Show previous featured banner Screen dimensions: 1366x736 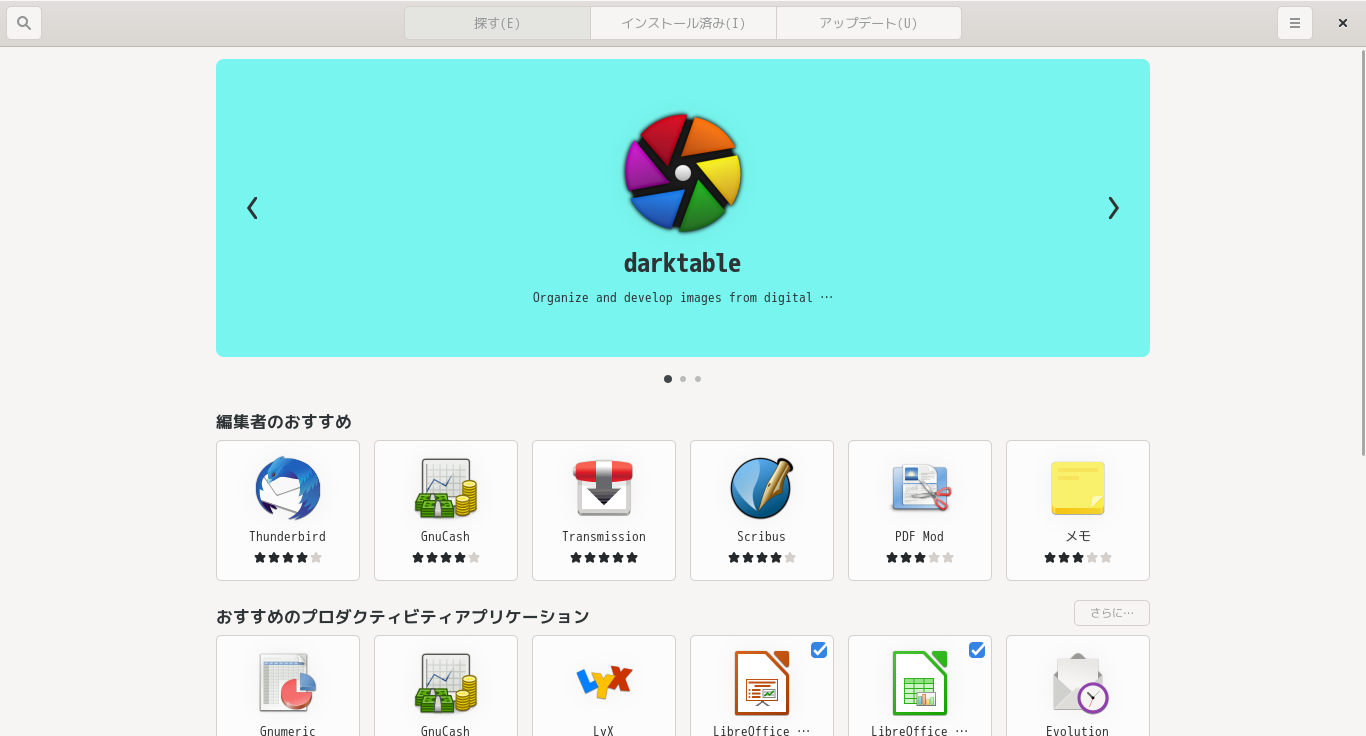pyautogui.click(x=252, y=208)
